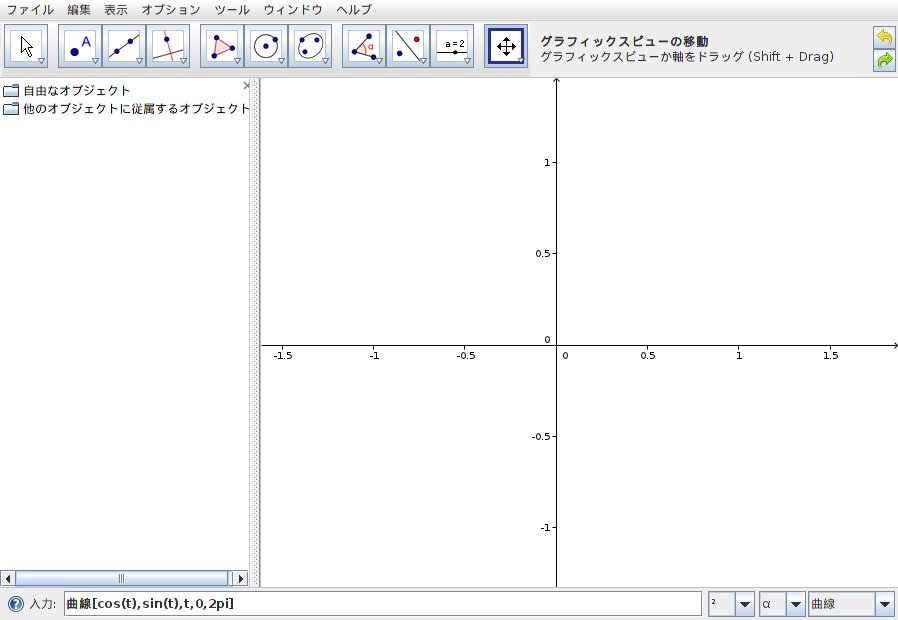Open the dependent objects folder icon
The width and height of the screenshot is (898, 620).
tap(11, 108)
